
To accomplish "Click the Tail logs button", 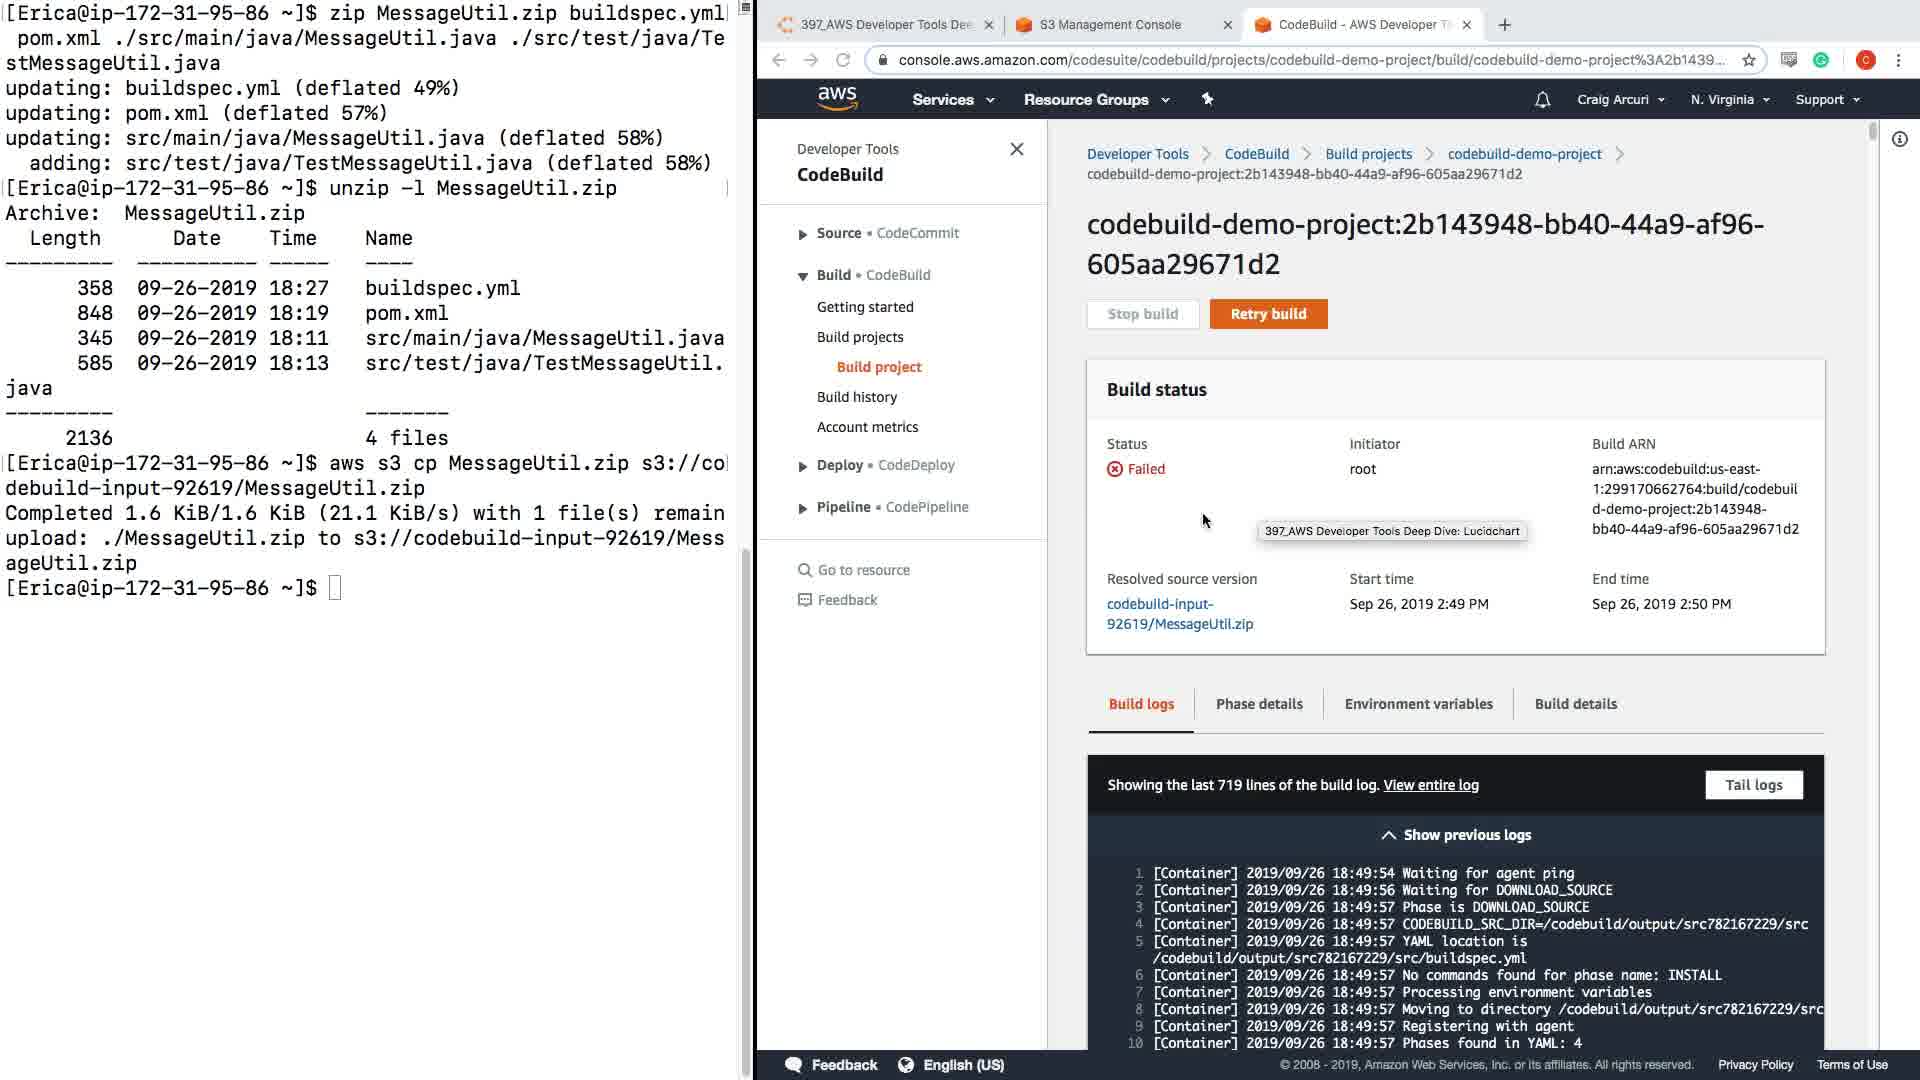I will coord(1753,785).
